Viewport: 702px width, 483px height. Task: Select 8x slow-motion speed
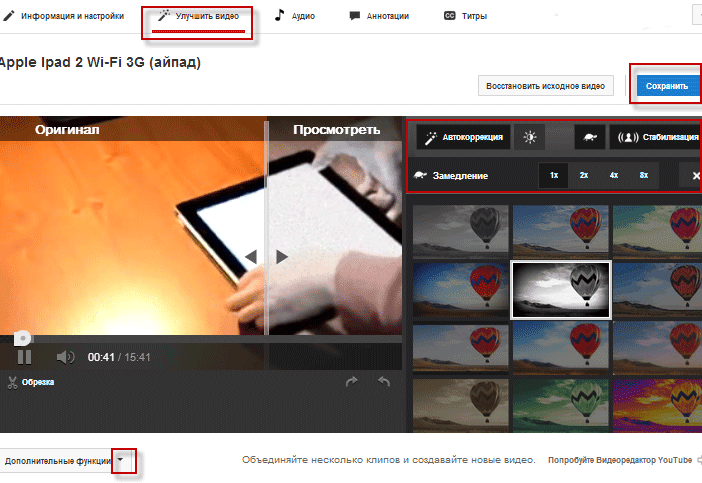(x=644, y=175)
